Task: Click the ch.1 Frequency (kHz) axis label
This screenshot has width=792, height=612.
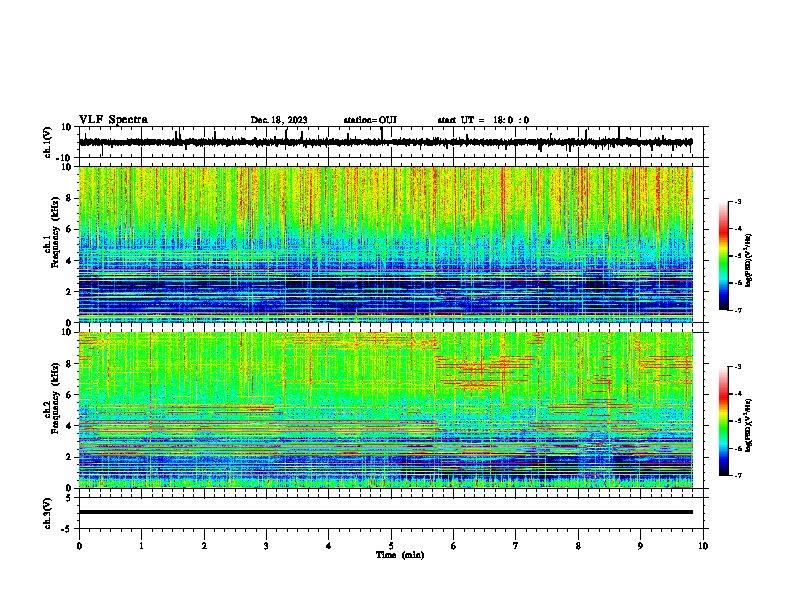Action: [x=52, y=233]
